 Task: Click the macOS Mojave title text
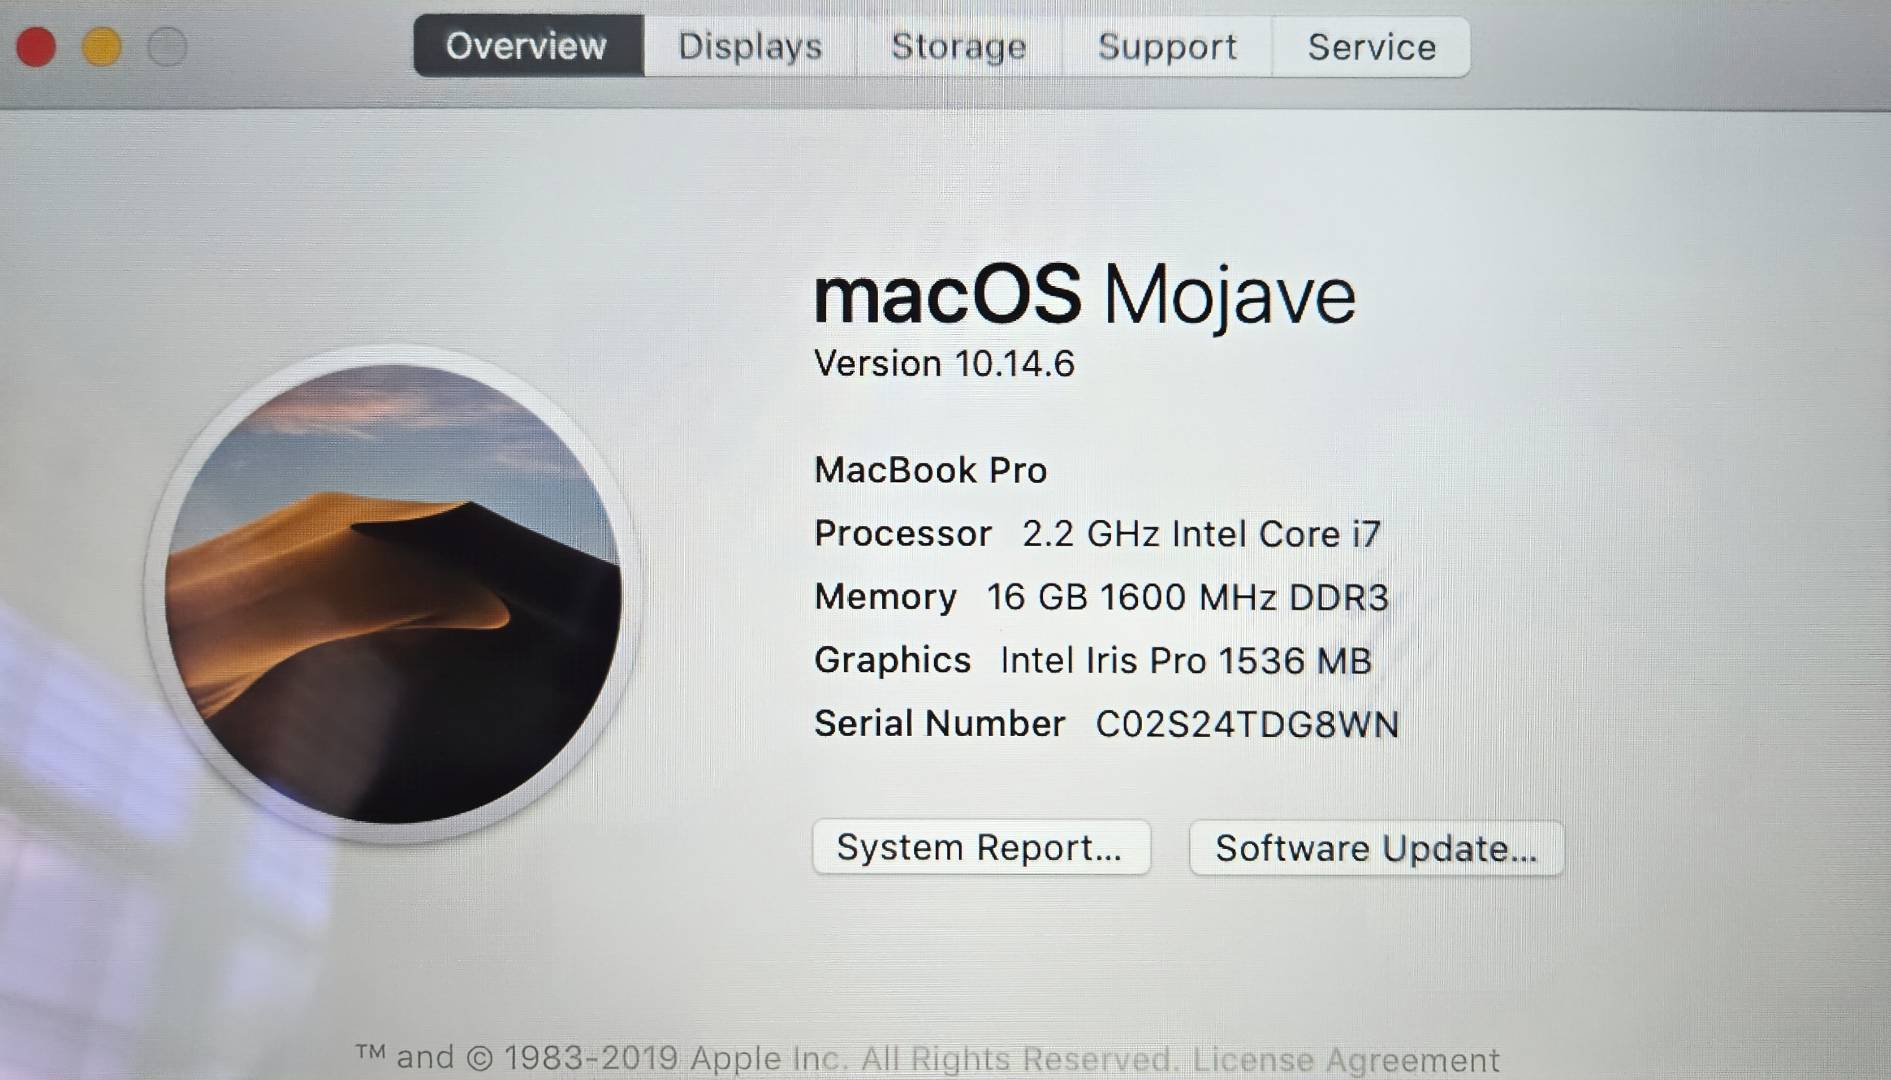pyautogui.click(x=1085, y=295)
